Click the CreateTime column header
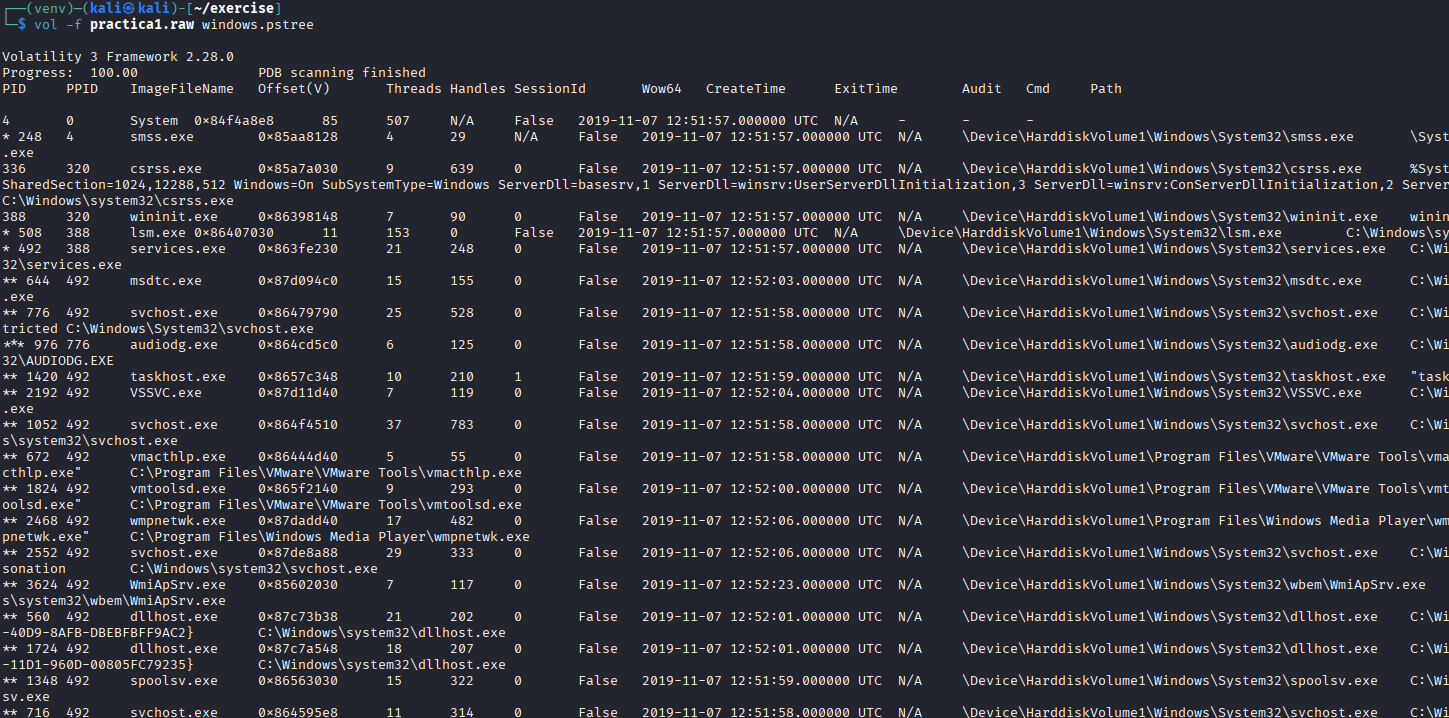The image size is (1449, 718). [746, 89]
